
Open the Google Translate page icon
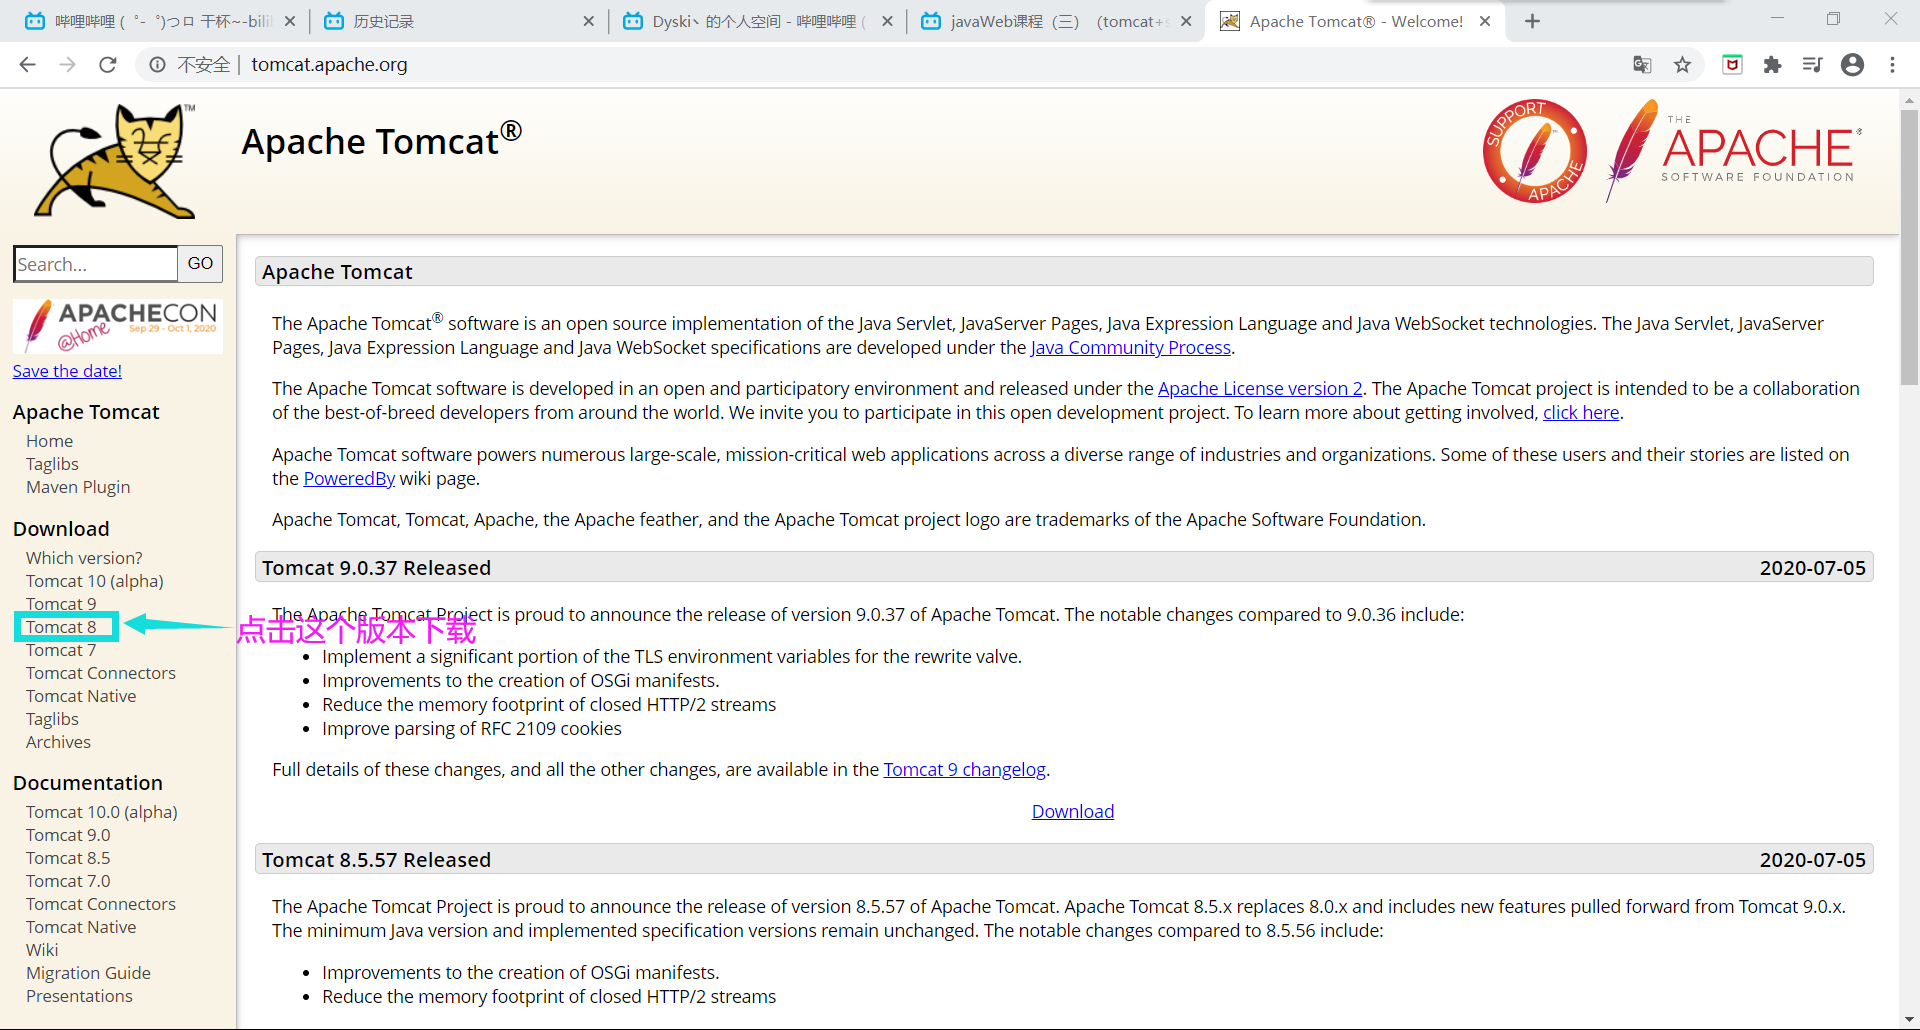[1642, 65]
